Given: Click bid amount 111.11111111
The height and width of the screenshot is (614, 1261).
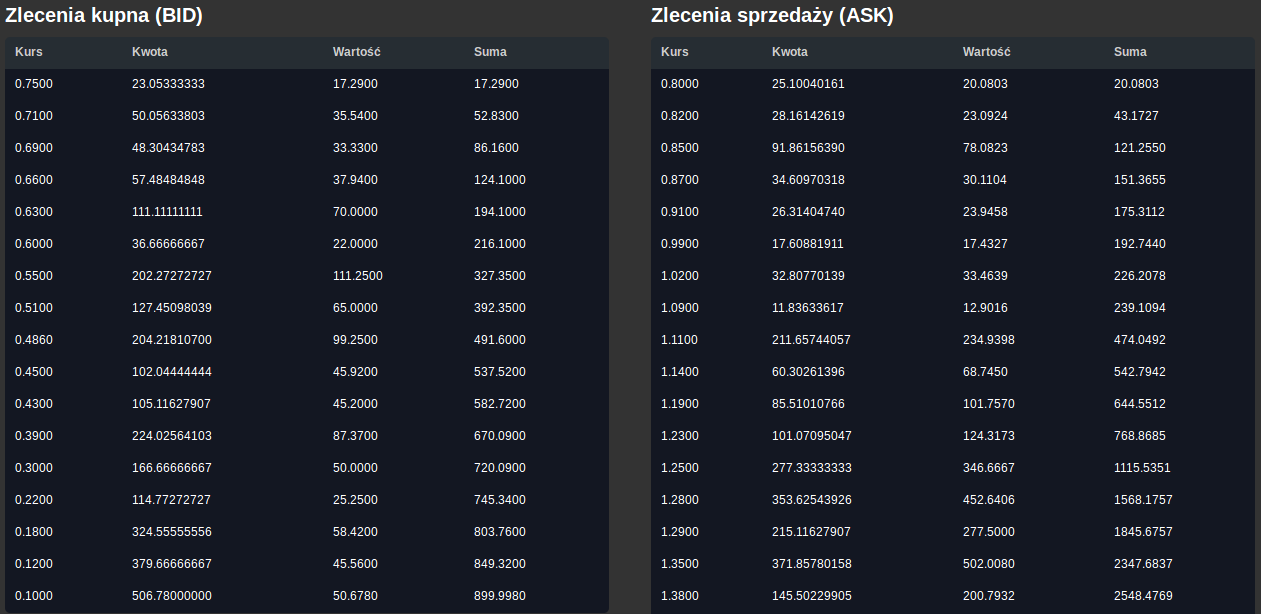Looking at the screenshot, I should 167,212.
